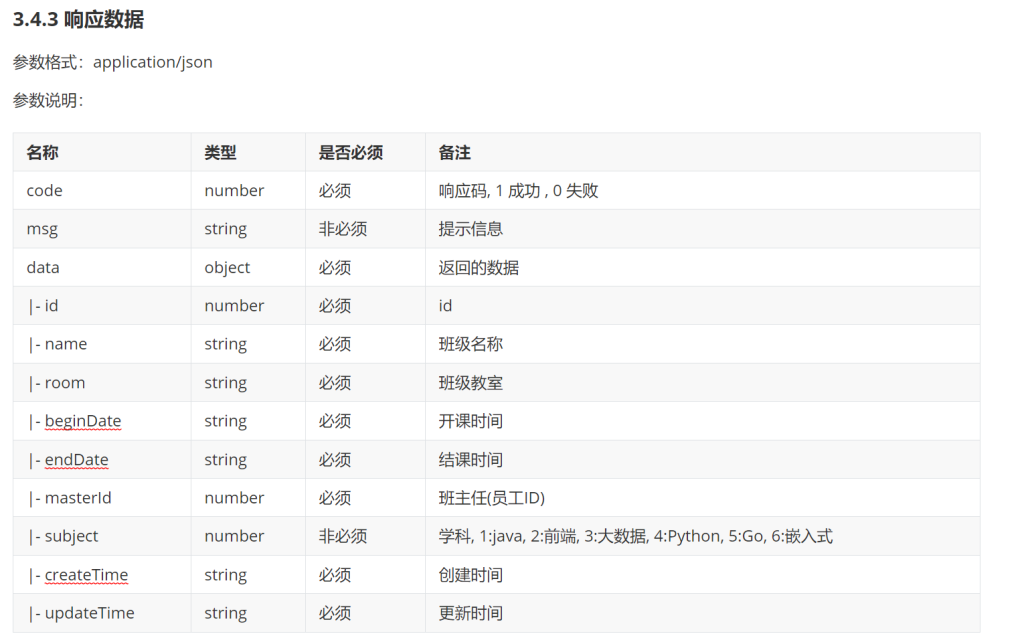Click the "updateTime" field name
This screenshot has width=1024, height=644.
point(89,613)
